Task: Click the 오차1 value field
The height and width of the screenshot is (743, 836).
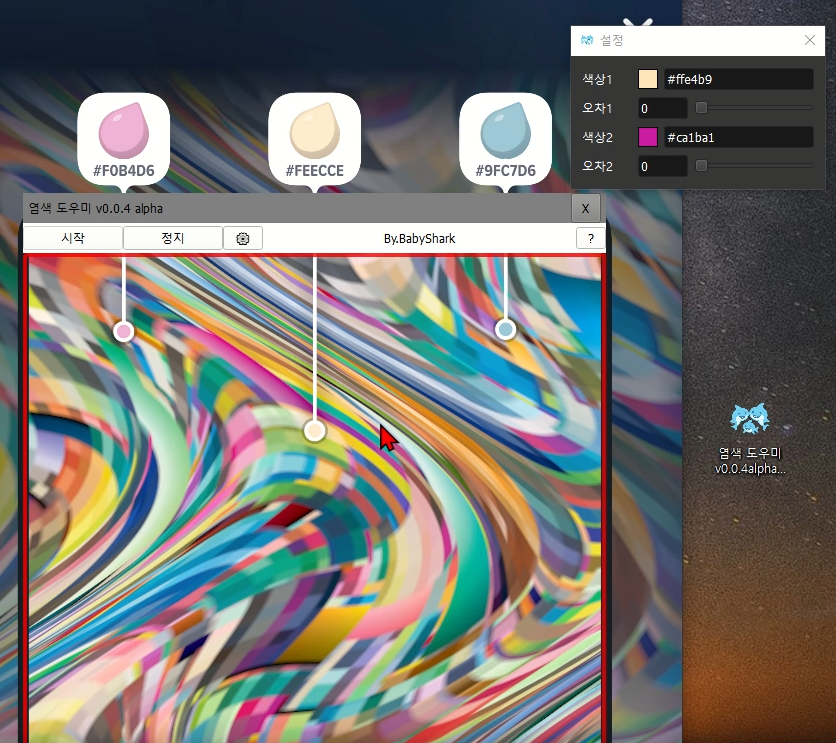Action: click(x=663, y=108)
